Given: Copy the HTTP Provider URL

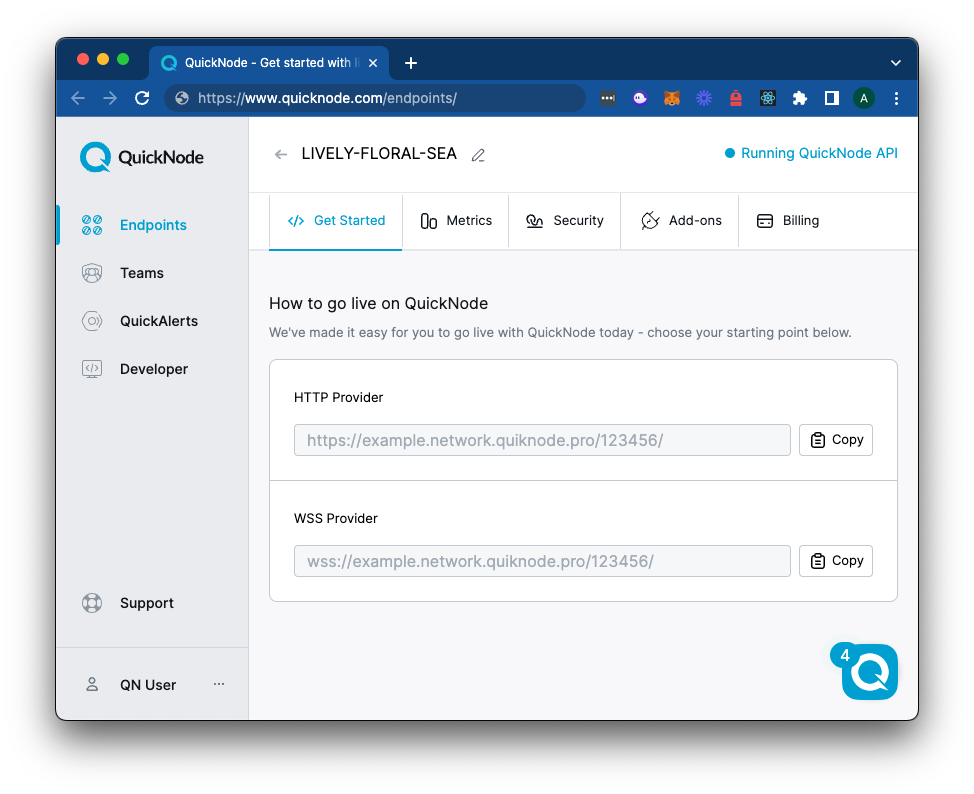Looking at the screenshot, I should coord(836,440).
